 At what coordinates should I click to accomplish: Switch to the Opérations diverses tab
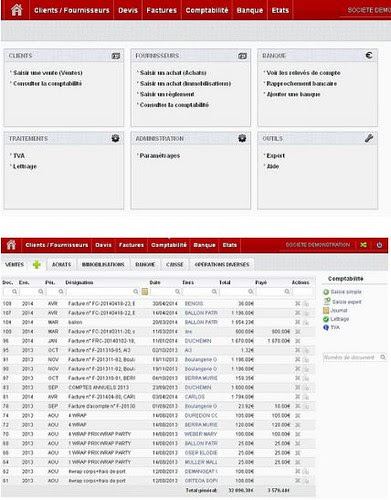222,265
